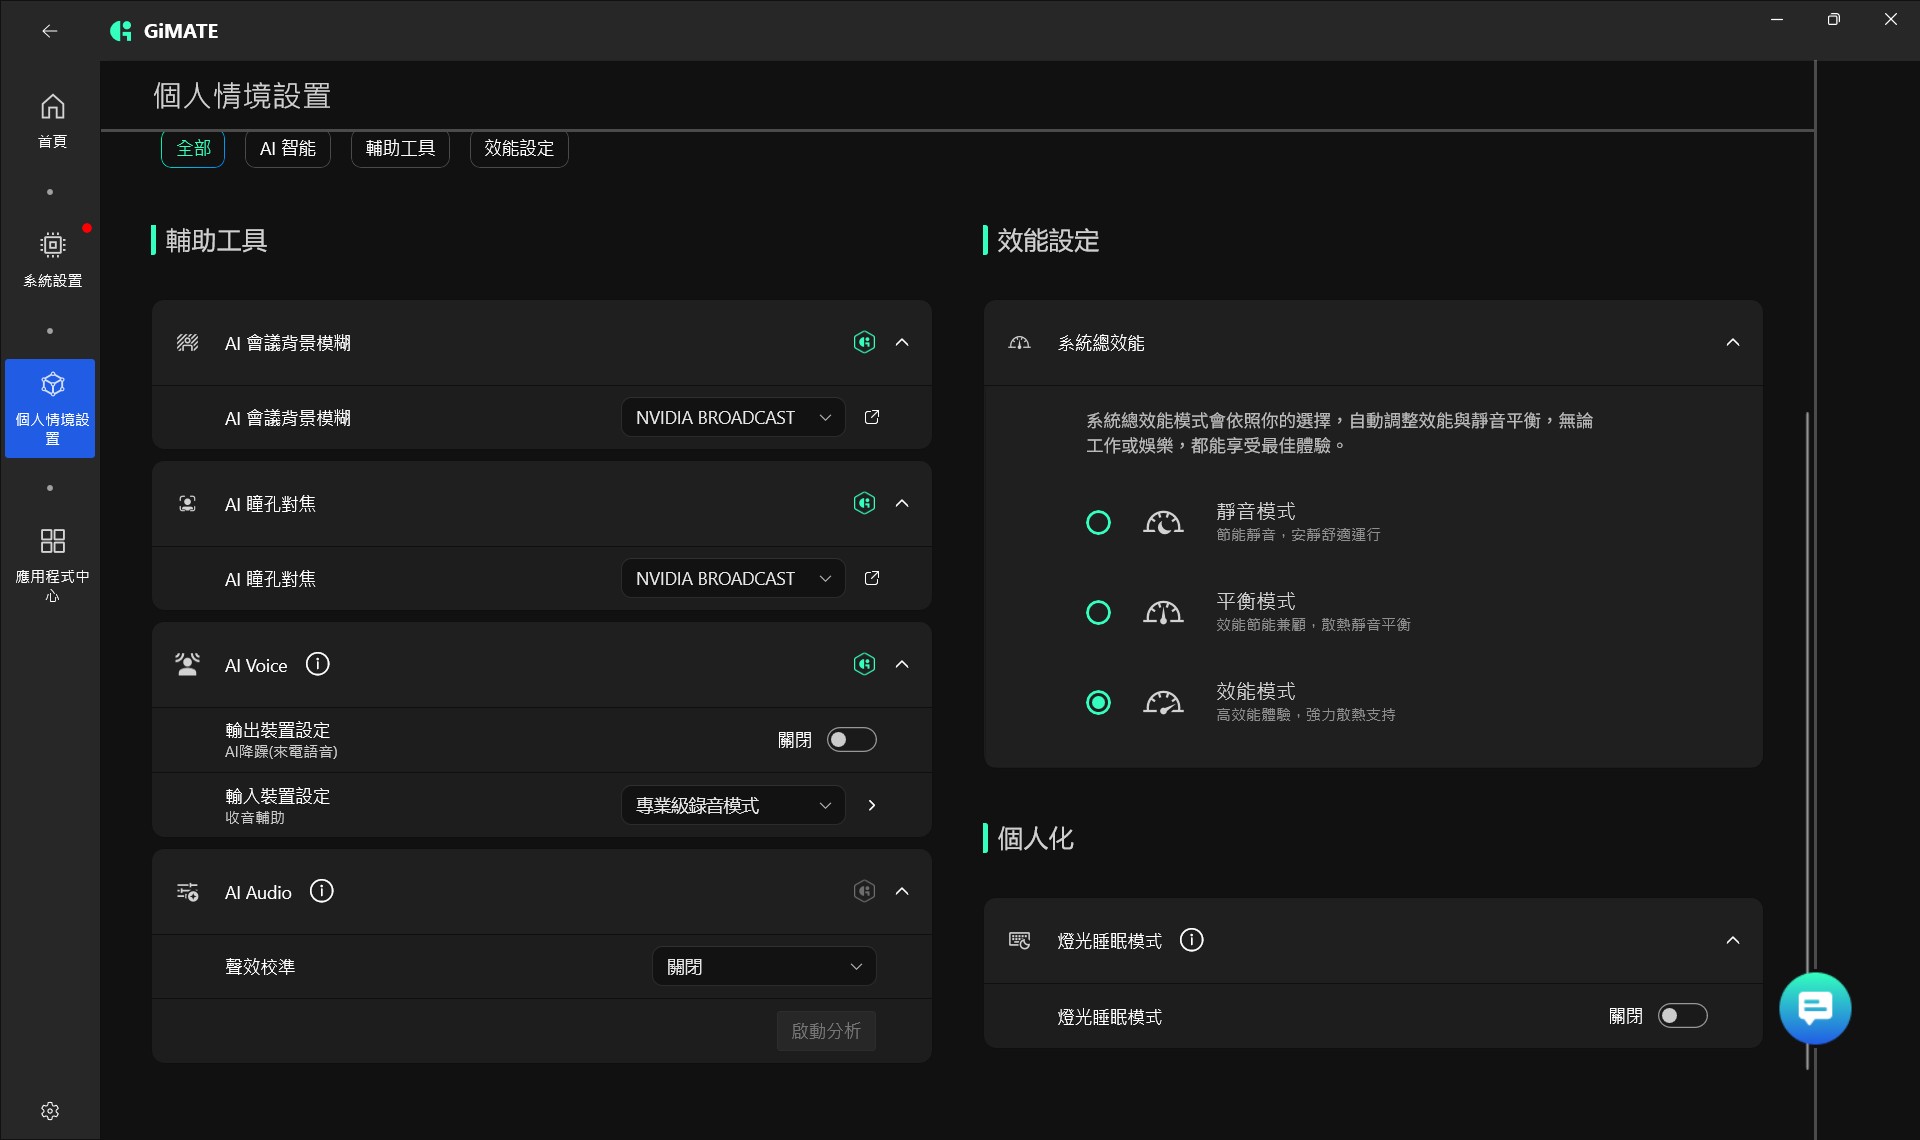Click the 輔助工具 section heading

click(216, 240)
